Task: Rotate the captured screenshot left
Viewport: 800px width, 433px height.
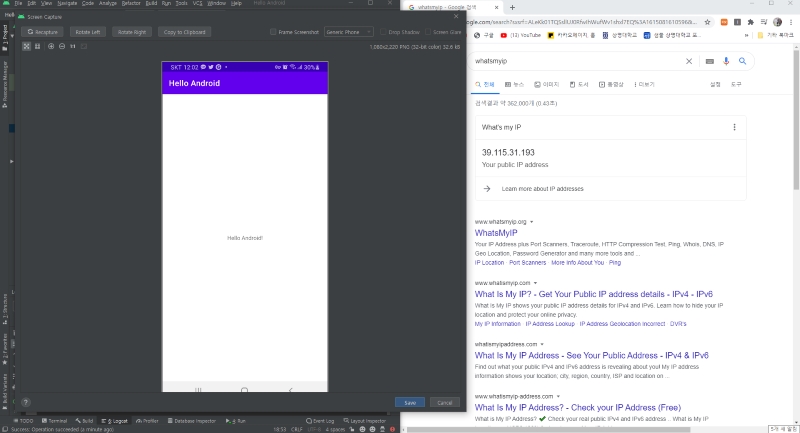Action: tap(88, 32)
